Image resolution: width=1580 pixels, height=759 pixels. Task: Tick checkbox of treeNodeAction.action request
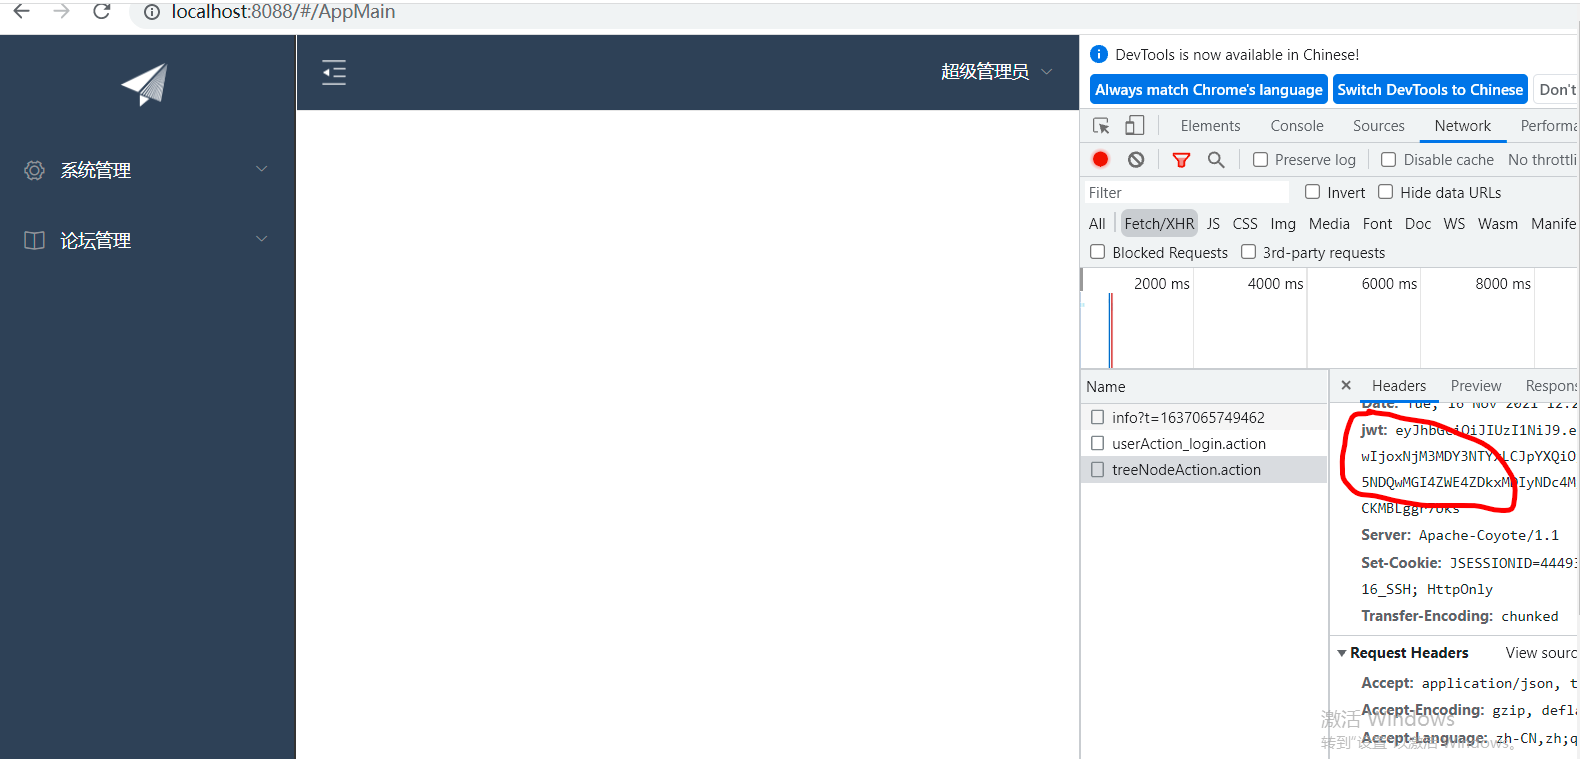tap(1098, 469)
